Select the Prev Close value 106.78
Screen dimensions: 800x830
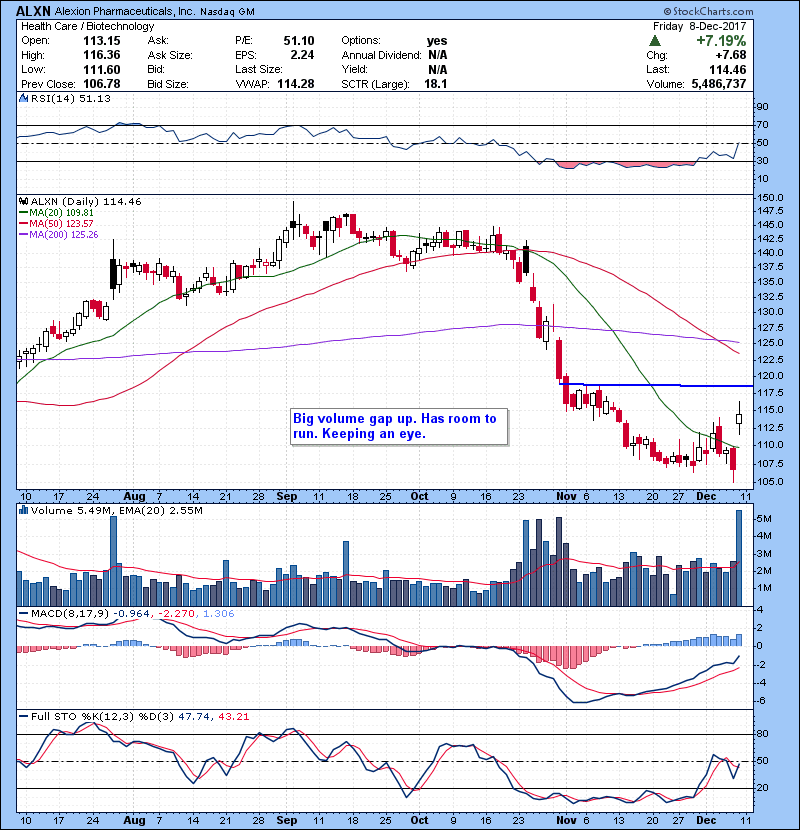click(102, 84)
